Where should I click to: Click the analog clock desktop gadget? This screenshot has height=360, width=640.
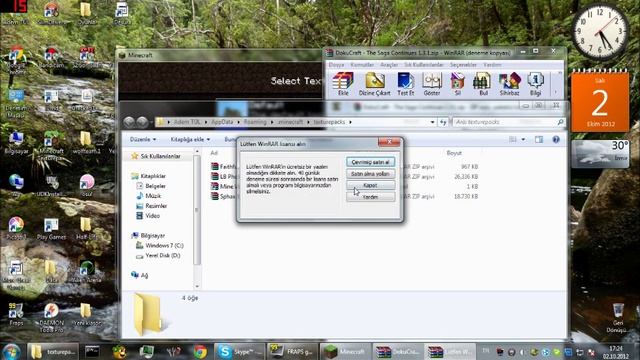pyautogui.click(x=600, y=32)
